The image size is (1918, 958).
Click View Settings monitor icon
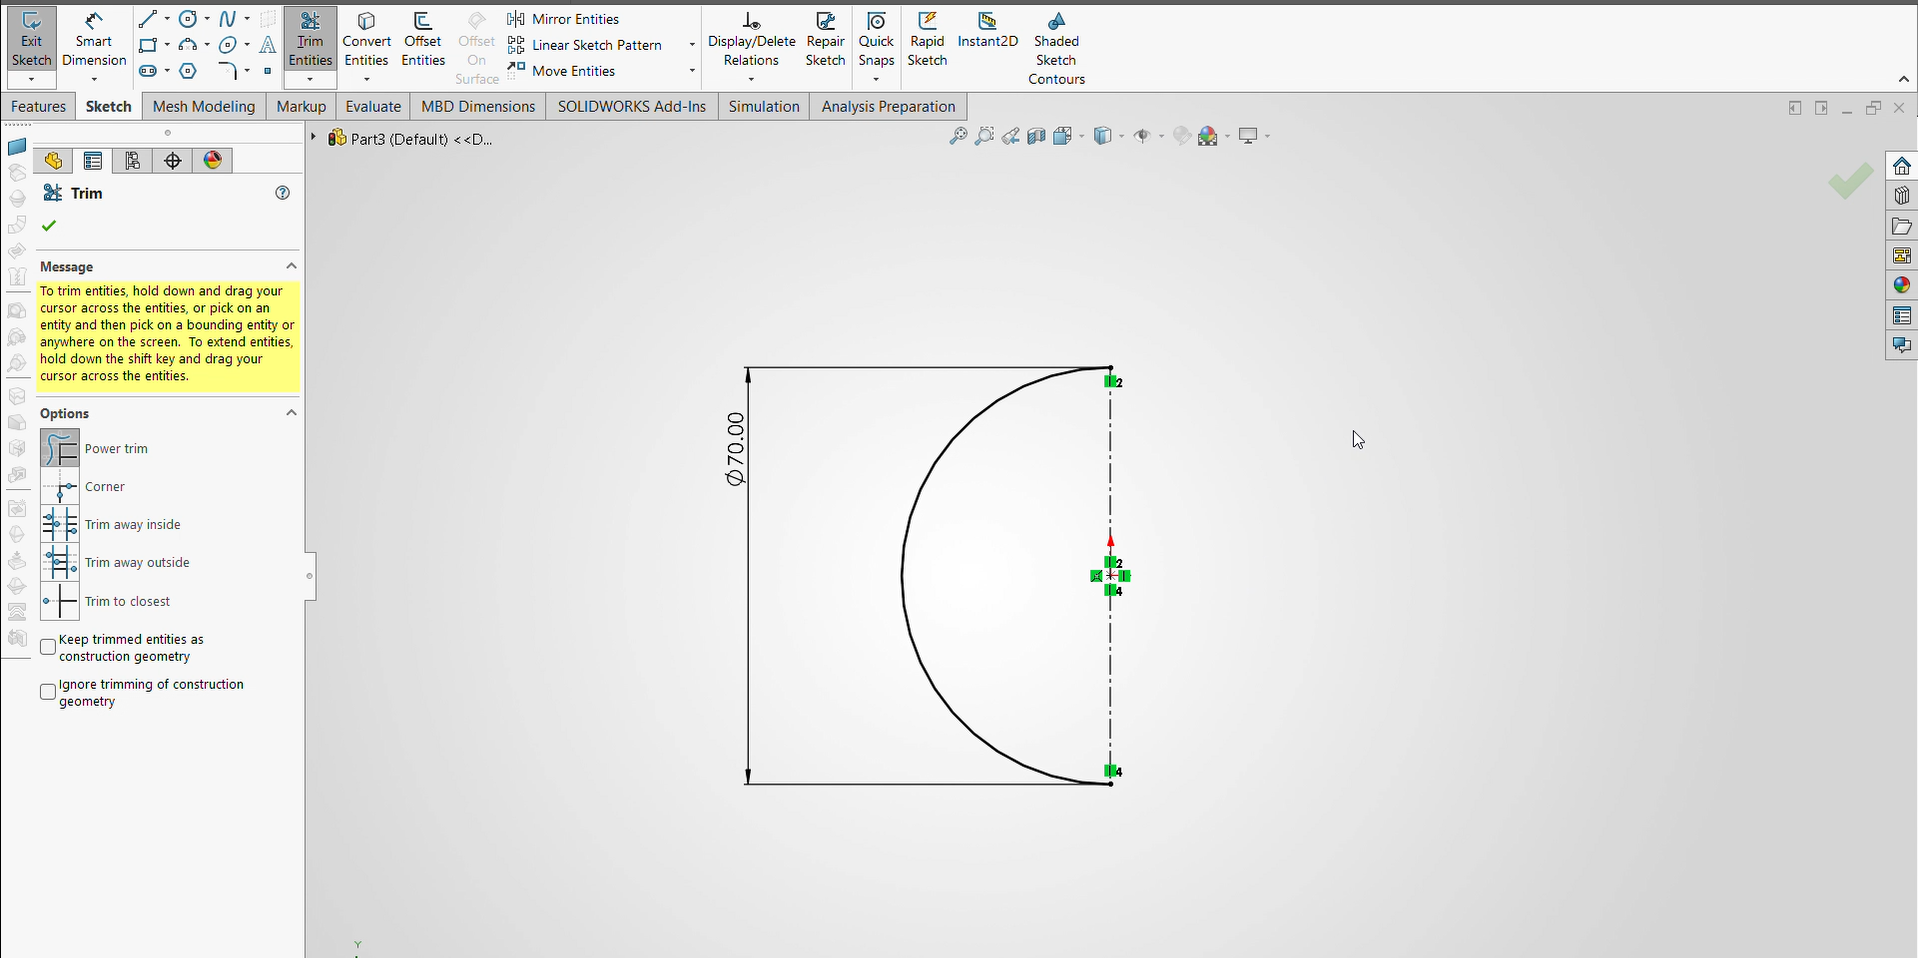click(1248, 136)
